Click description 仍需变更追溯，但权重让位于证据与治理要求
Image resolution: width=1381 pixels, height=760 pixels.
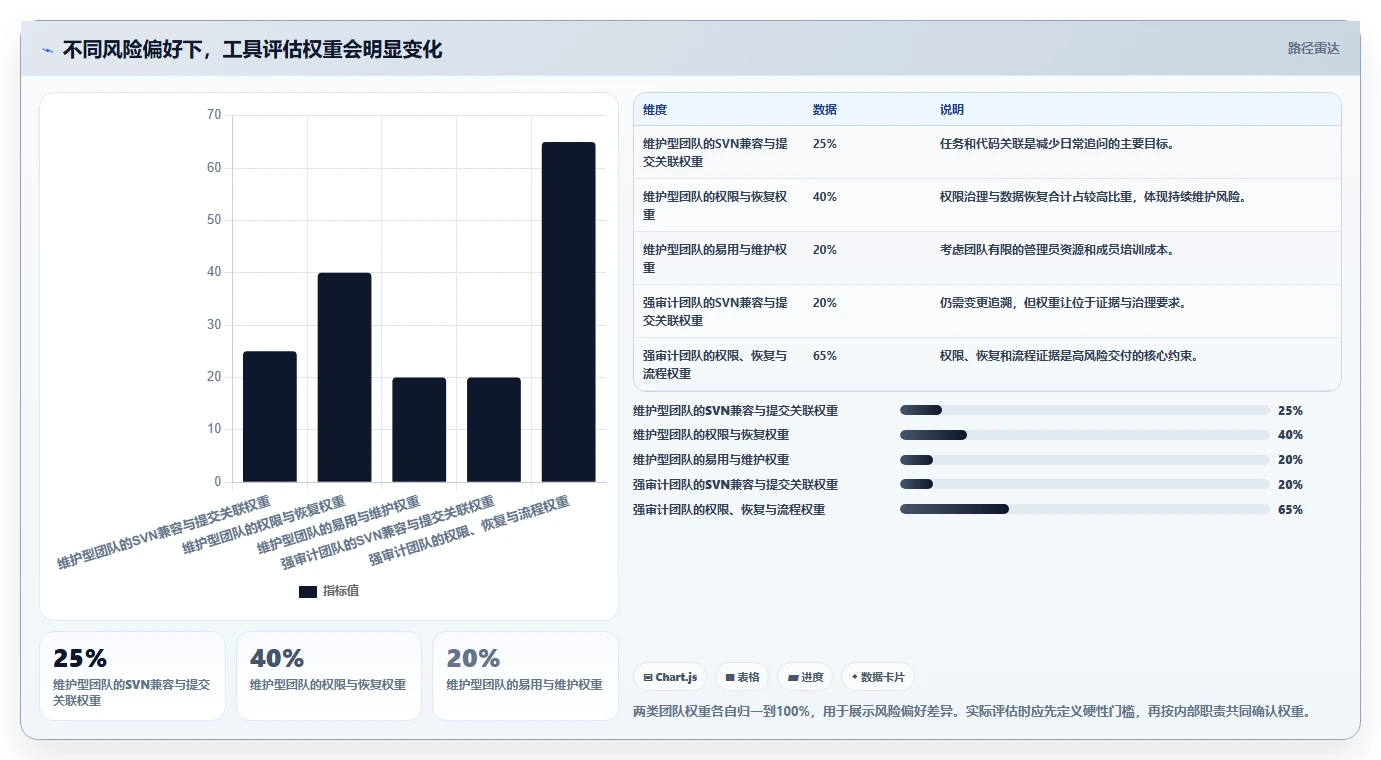tap(1063, 303)
